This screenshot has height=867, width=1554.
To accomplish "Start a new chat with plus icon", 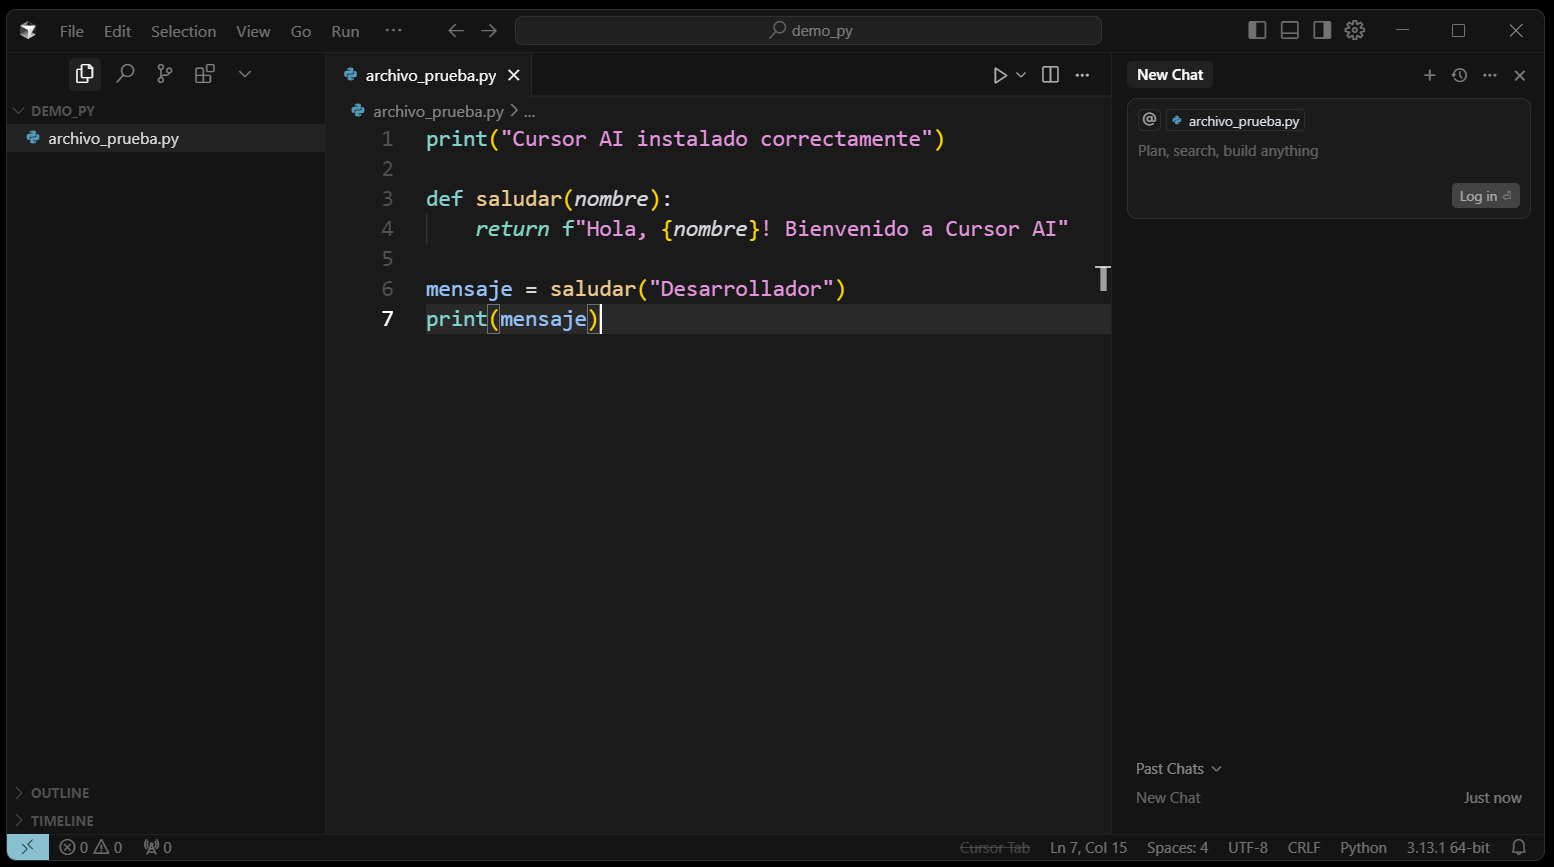I will [1429, 75].
